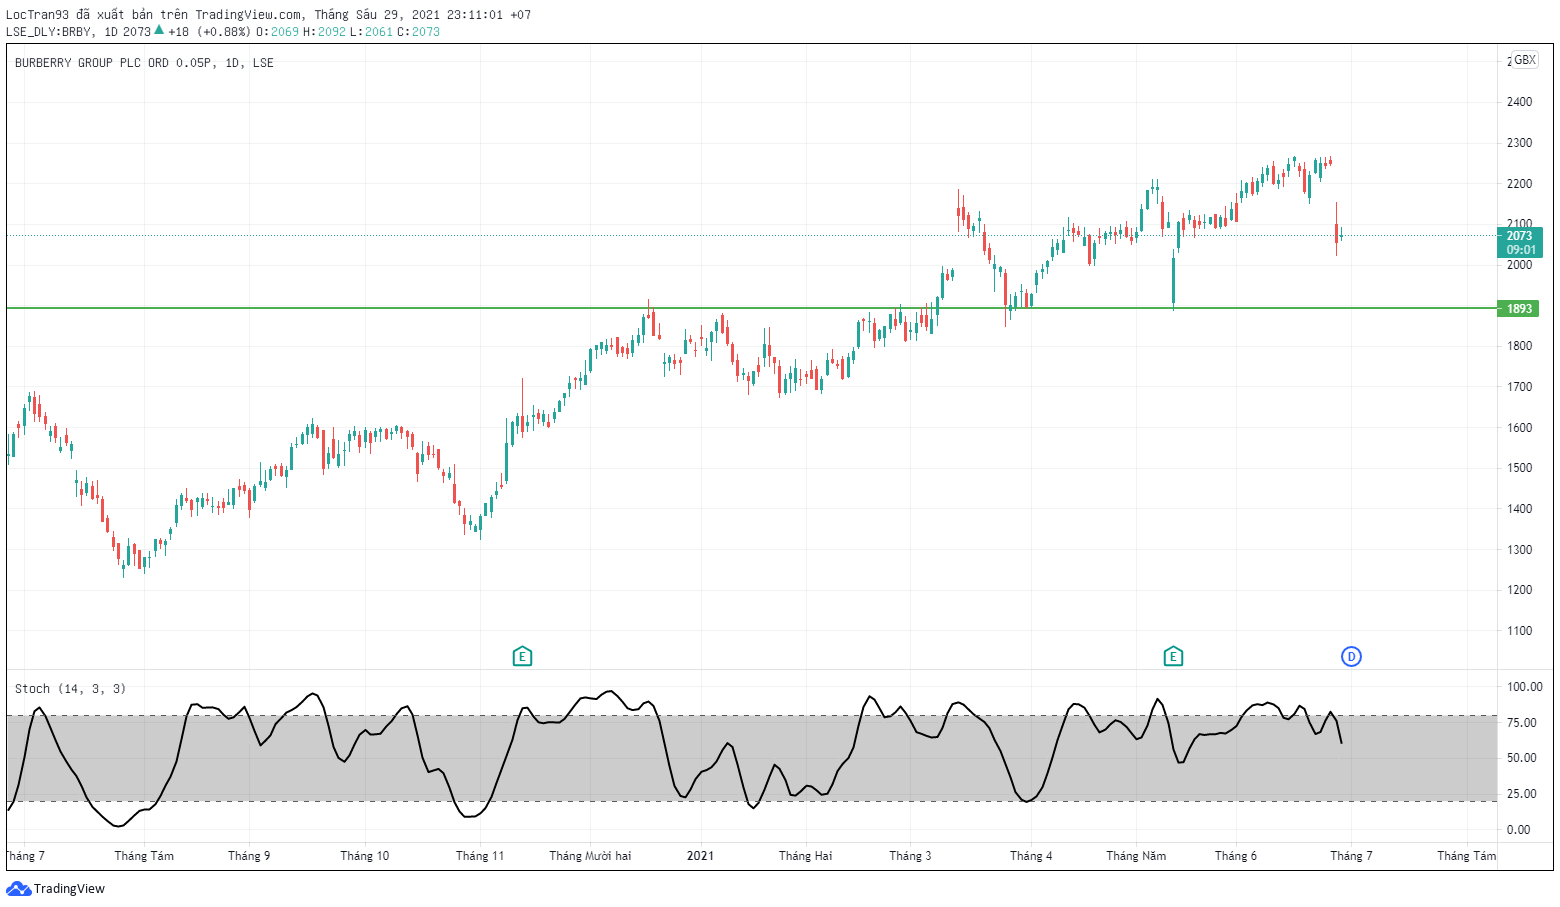Click the Tháng Năm axis label
The image size is (1560, 907).
(1136, 856)
